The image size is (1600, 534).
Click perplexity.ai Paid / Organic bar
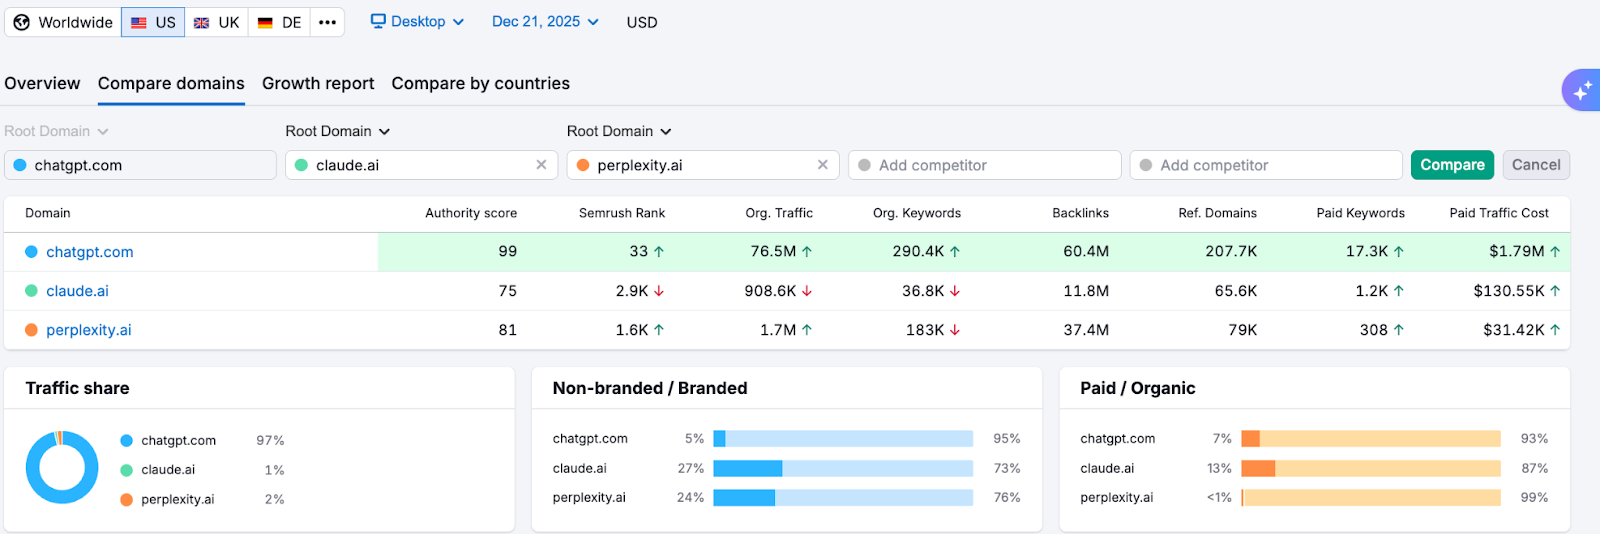tap(1371, 498)
